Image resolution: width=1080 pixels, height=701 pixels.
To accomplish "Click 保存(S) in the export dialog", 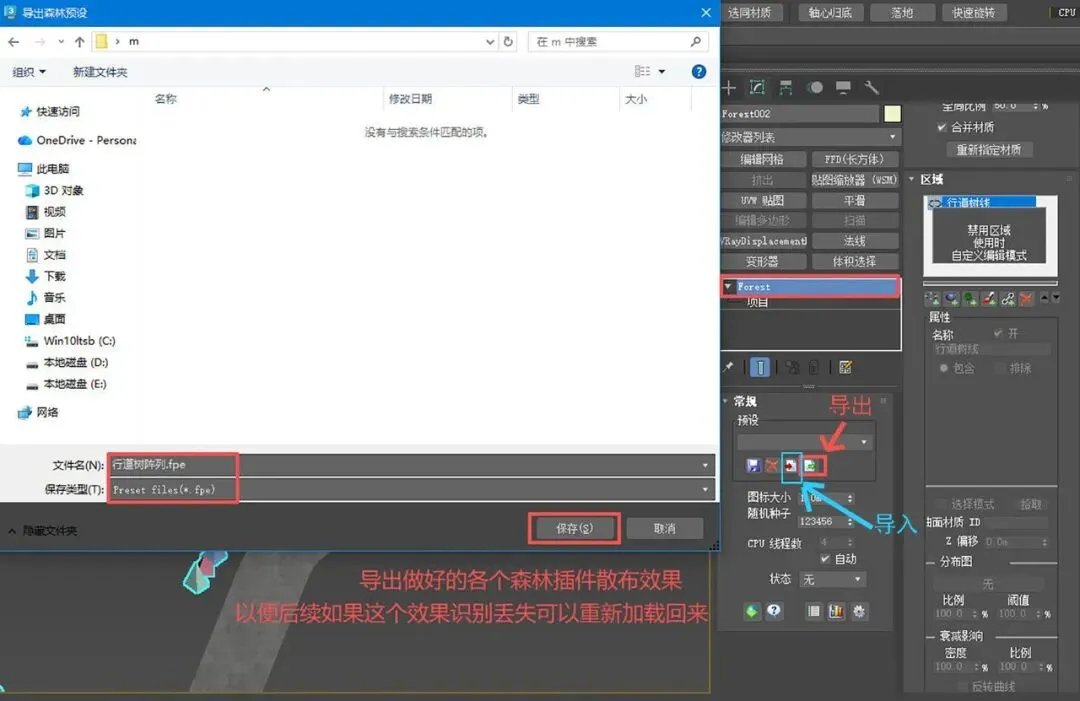I will coord(574,528).
